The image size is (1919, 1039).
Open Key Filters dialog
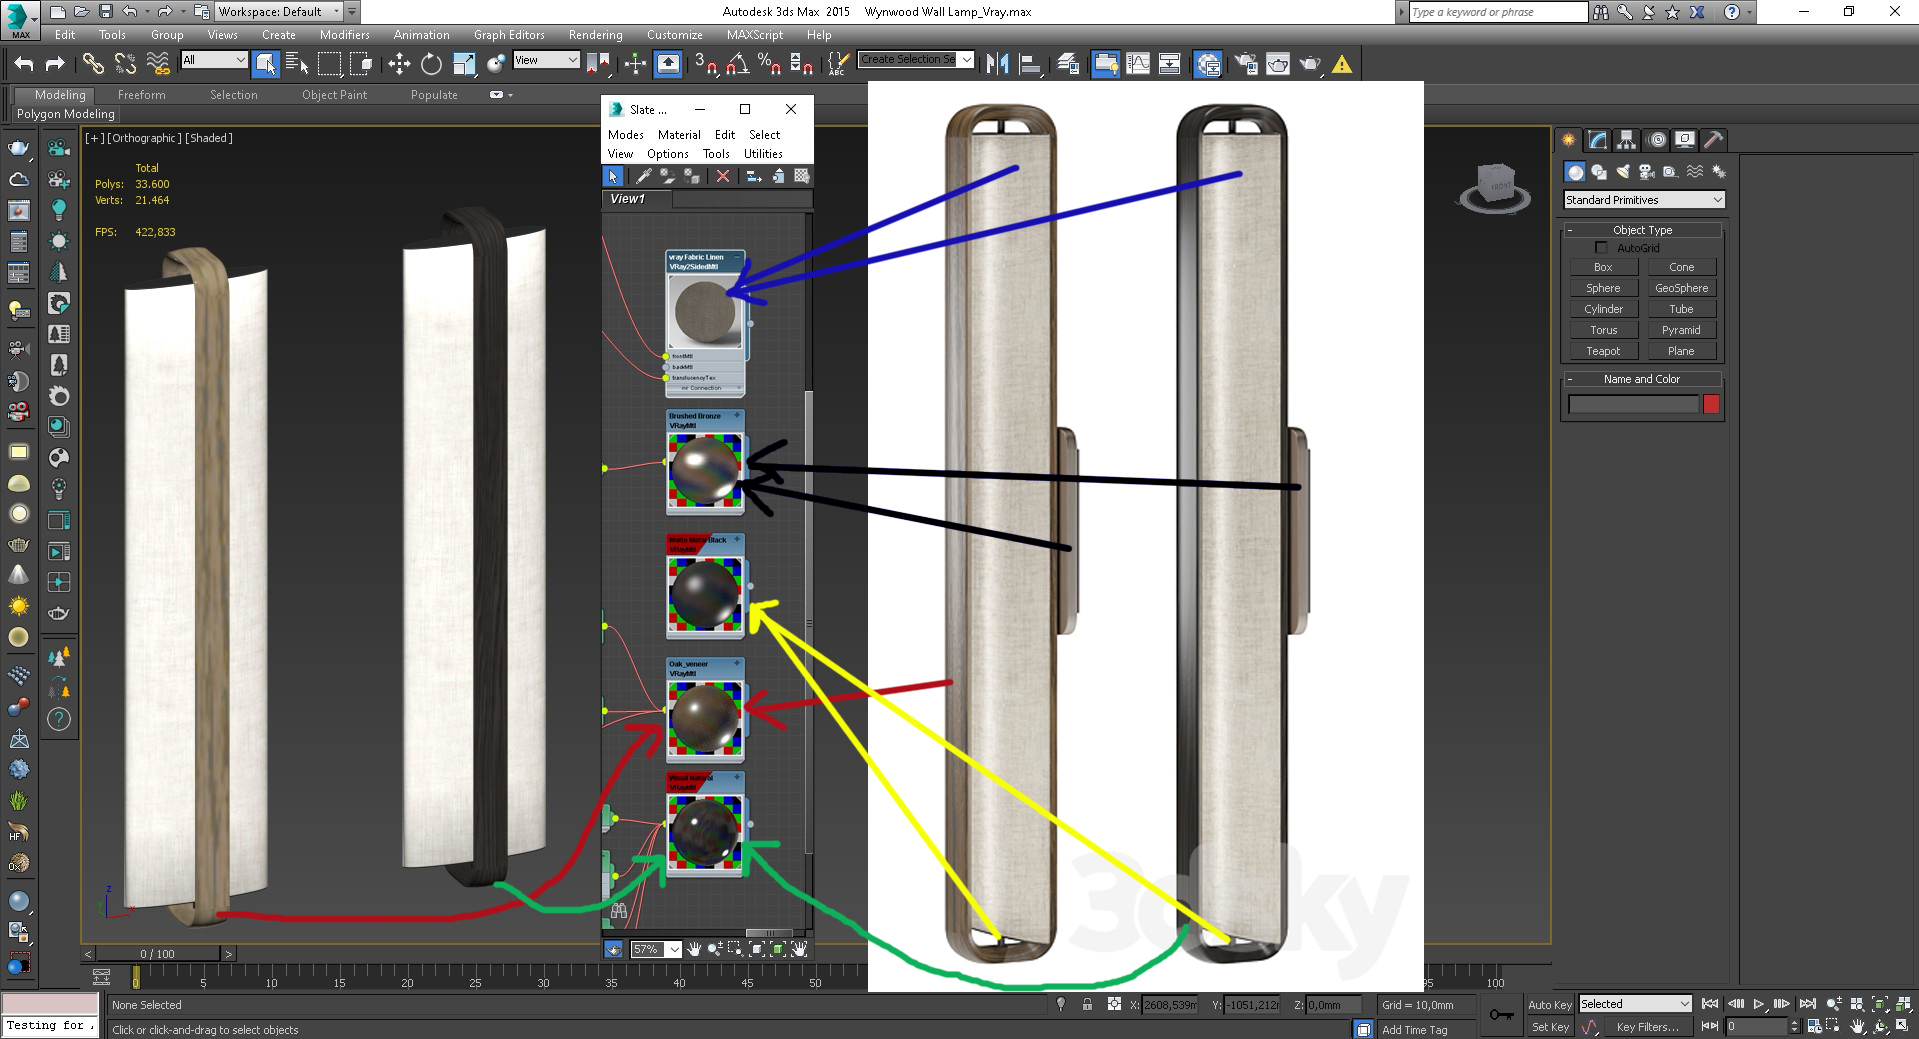tap(1647, 1027)
